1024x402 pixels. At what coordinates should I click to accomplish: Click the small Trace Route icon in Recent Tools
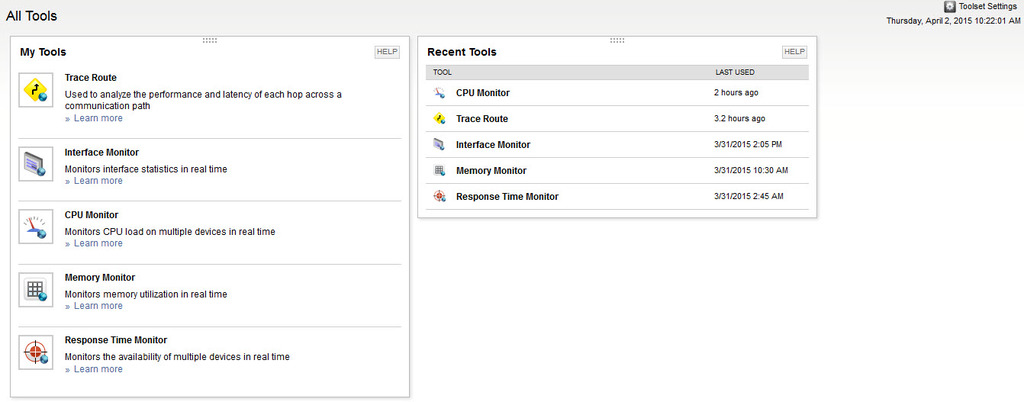click(439, 119)
